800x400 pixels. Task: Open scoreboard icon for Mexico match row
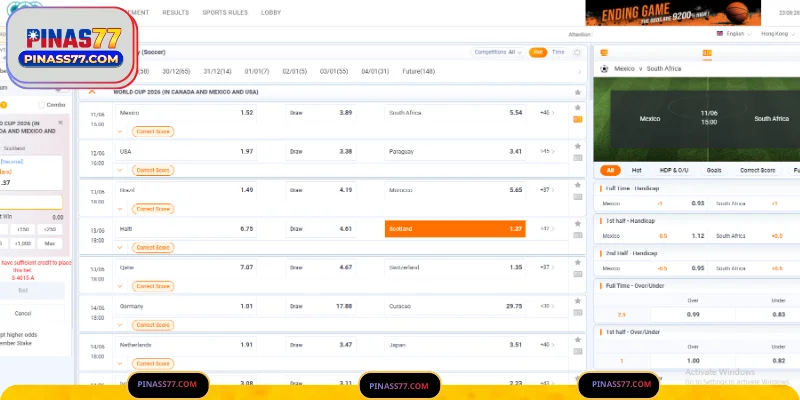pos(578,119)
